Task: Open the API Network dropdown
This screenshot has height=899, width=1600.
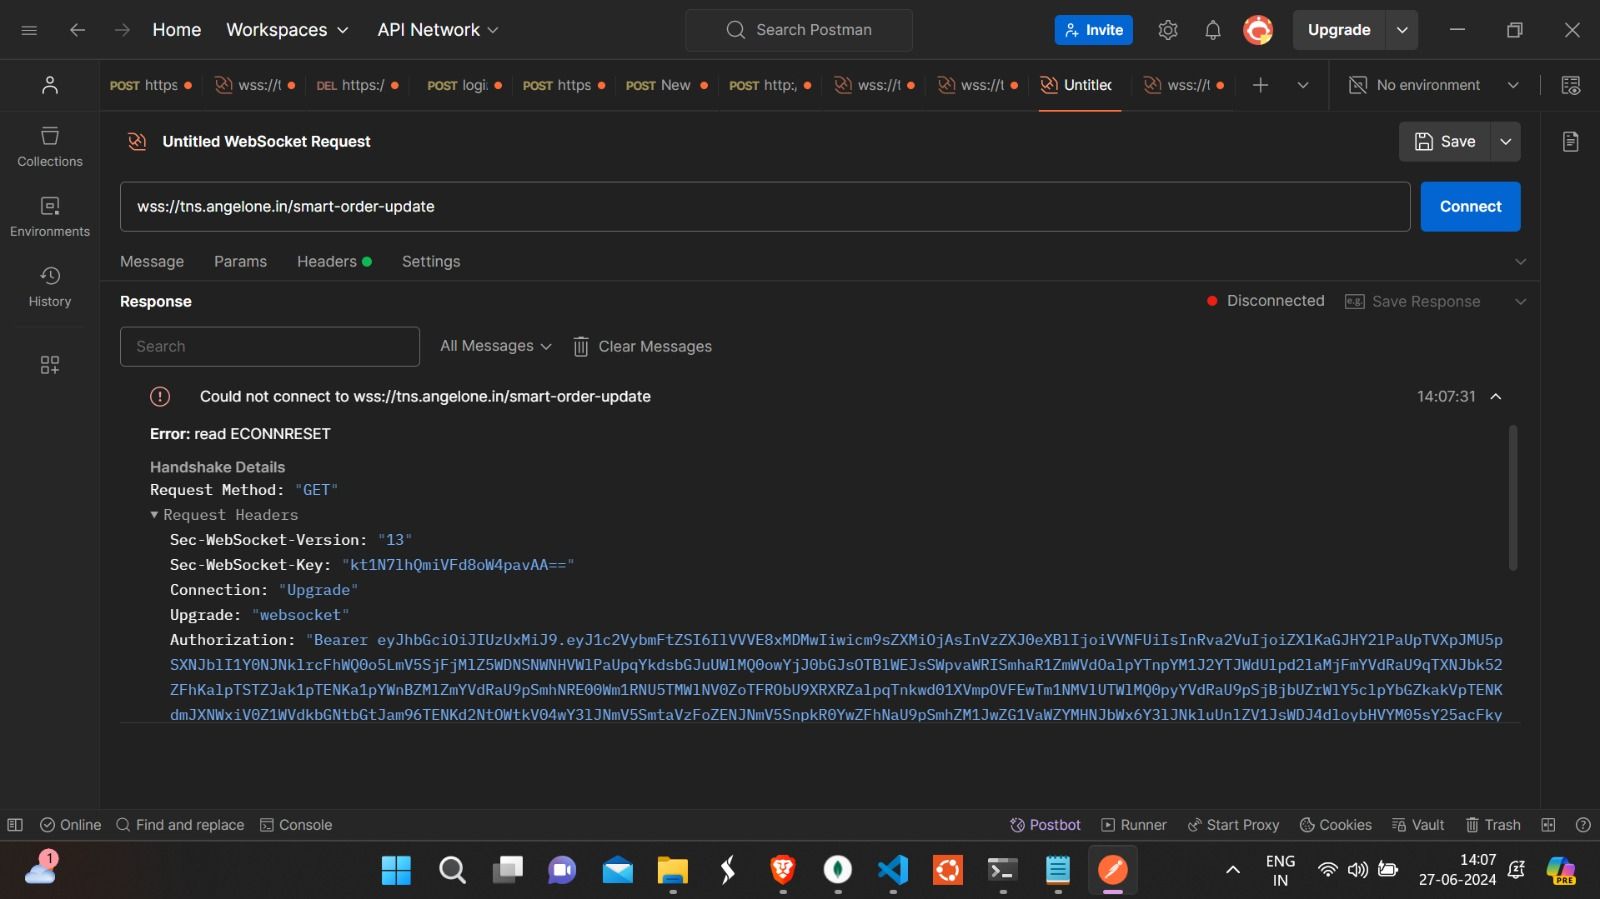Action: pos(438,30)
